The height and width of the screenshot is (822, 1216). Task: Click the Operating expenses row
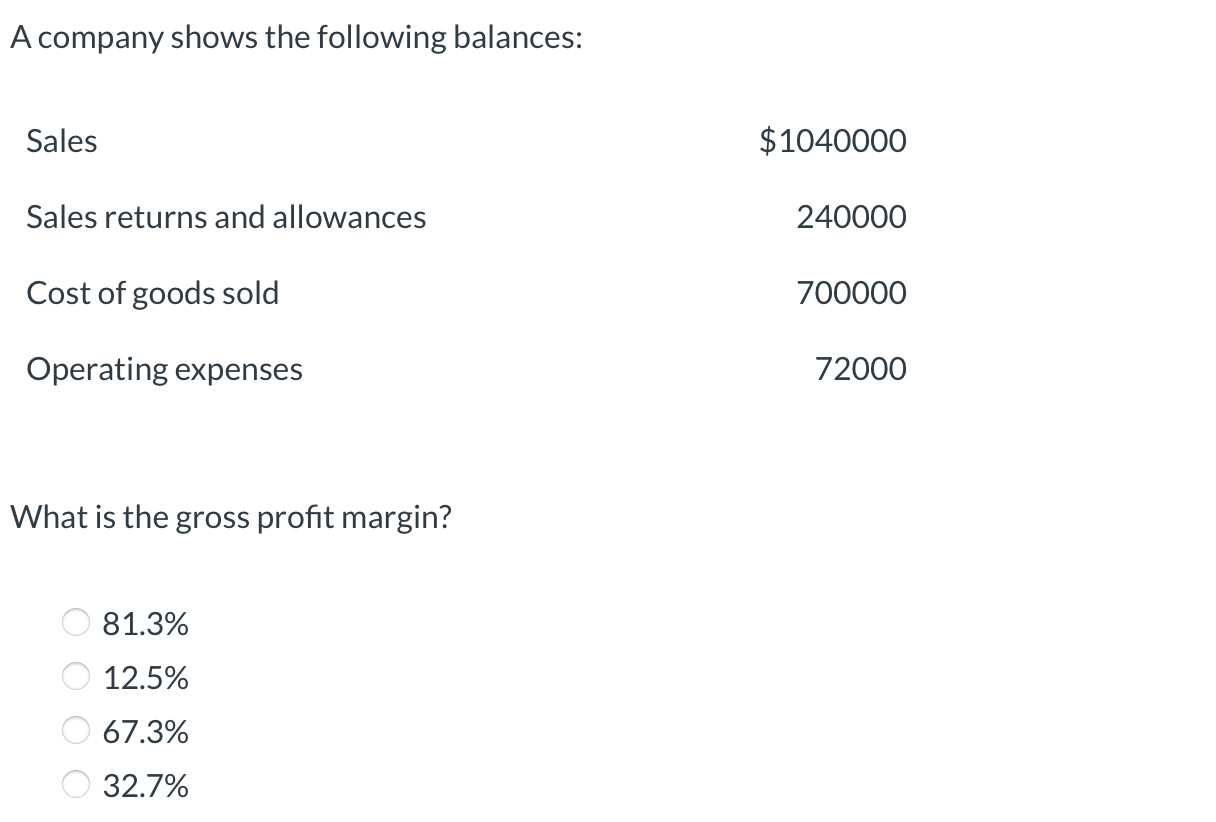tap(164, 369)
